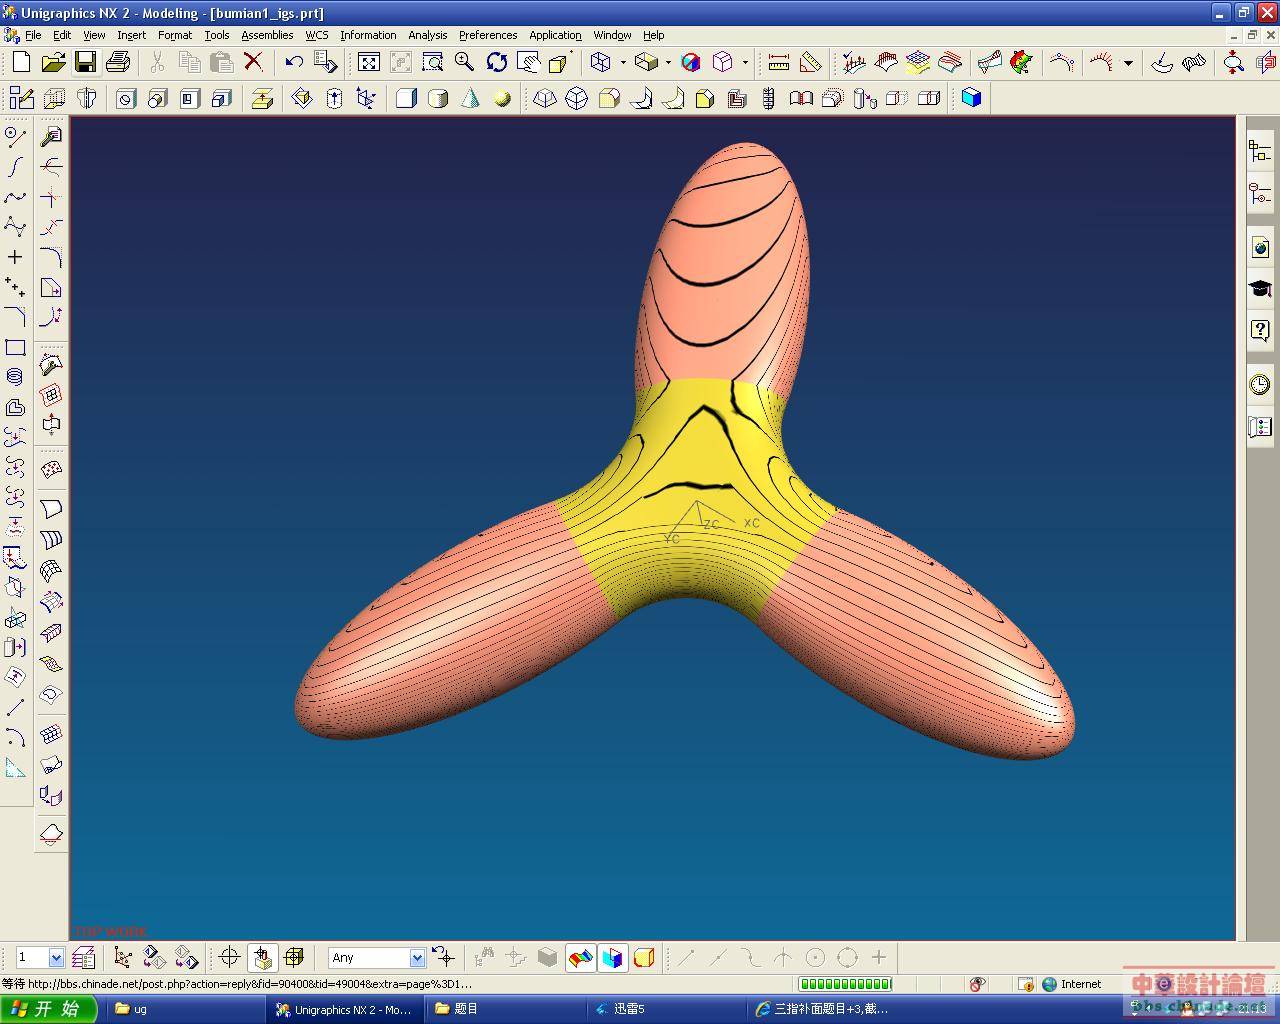
Task: Create a Sphere primitive
Action: click(502, 98)
